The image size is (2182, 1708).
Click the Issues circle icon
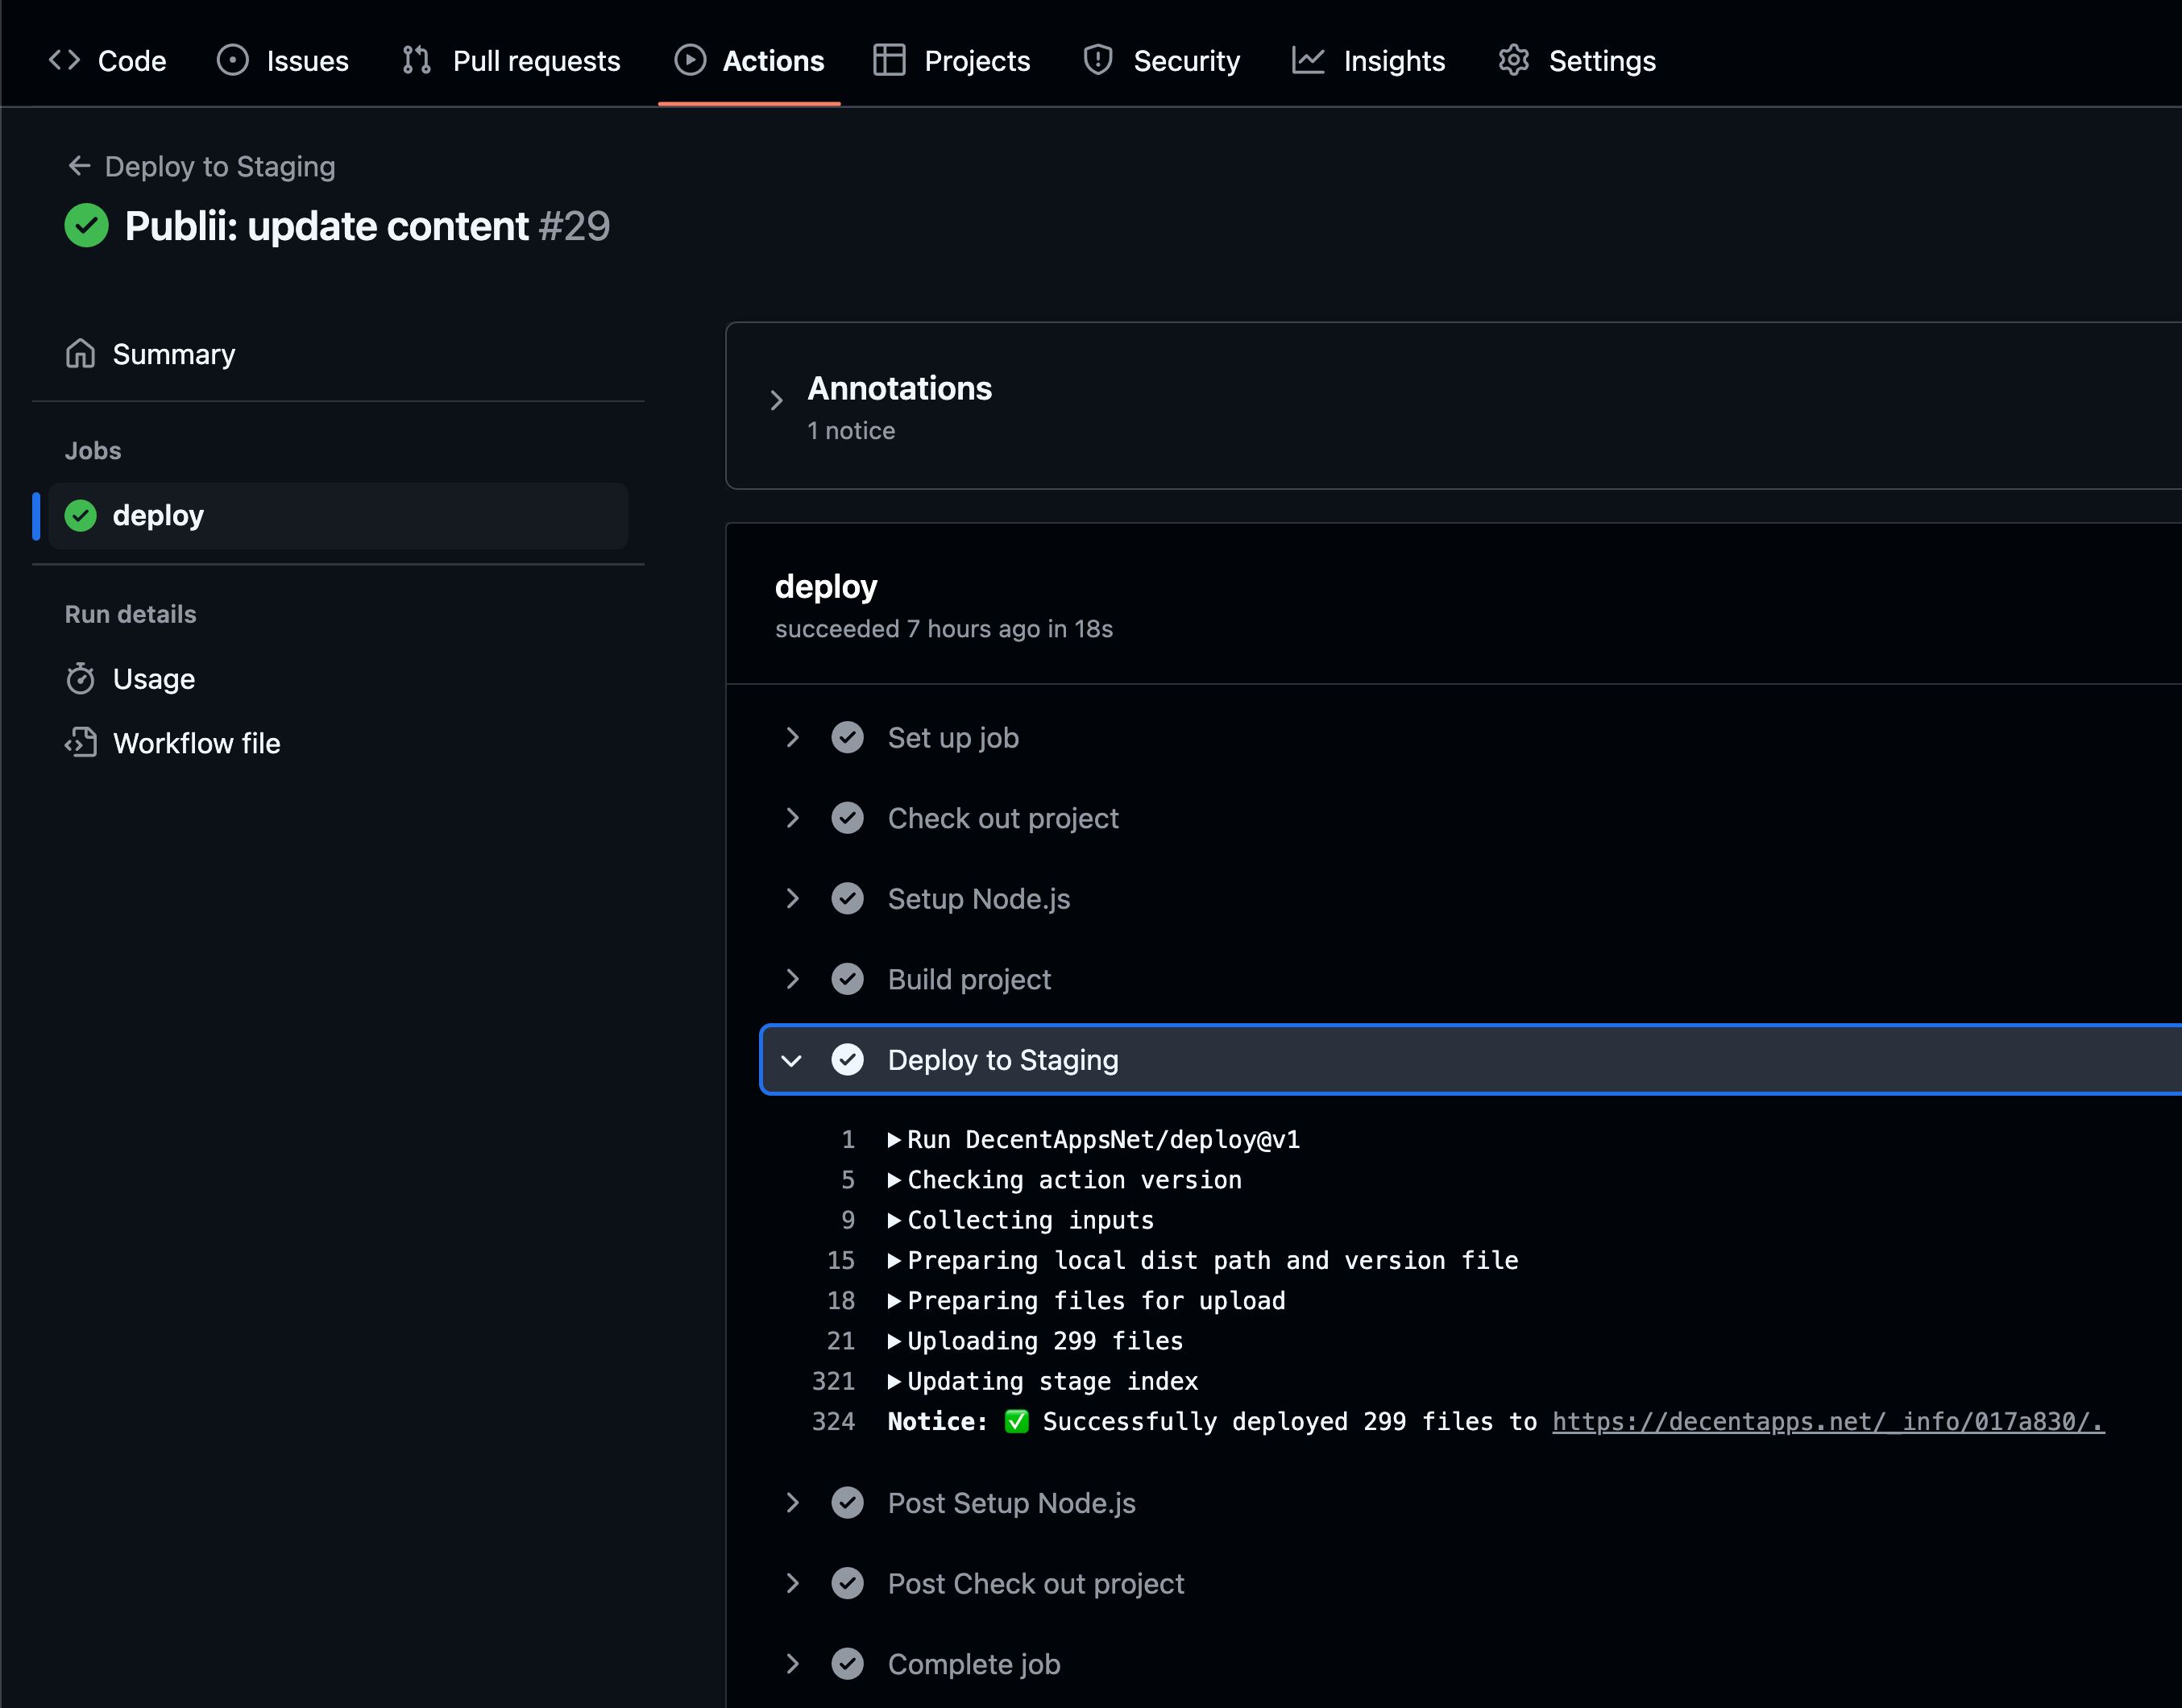[233, 60]
